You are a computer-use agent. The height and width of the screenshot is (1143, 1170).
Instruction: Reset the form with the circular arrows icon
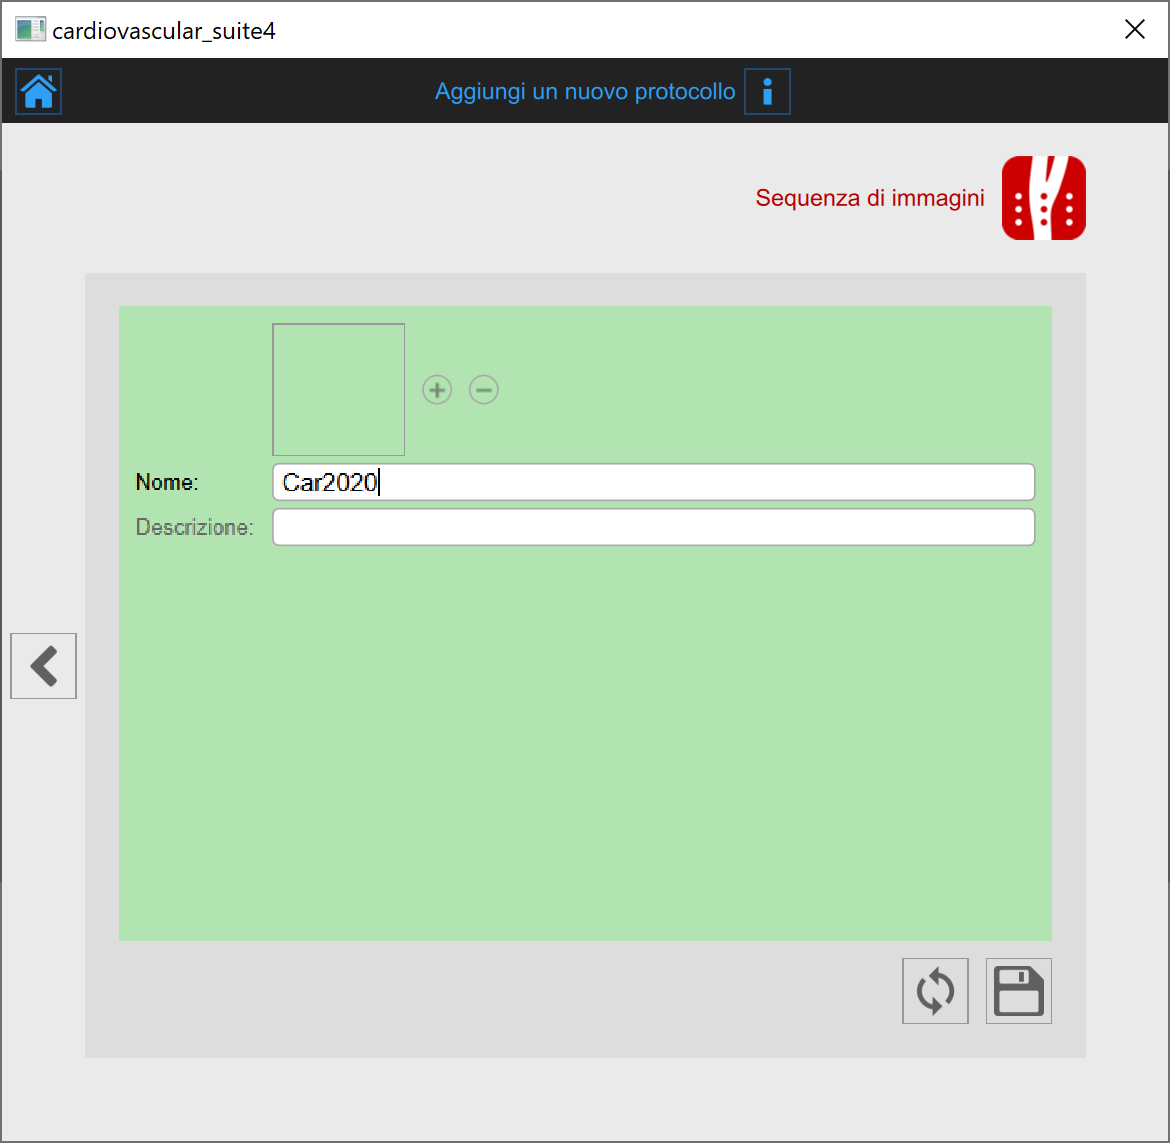[x=935, y=991]
